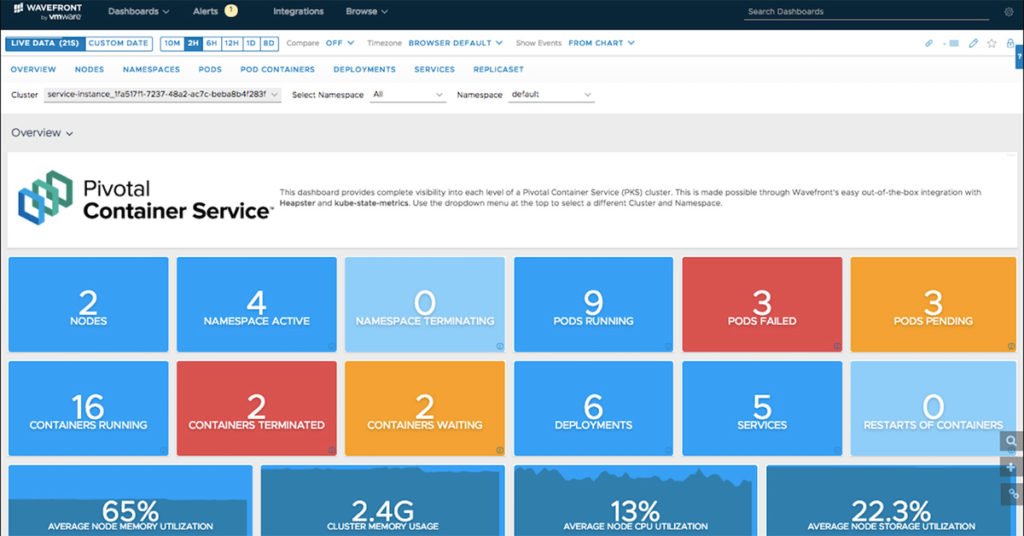1024x536 pixels.
Task: Click info icon on Namespace Active tile
Action: point(331,347)
